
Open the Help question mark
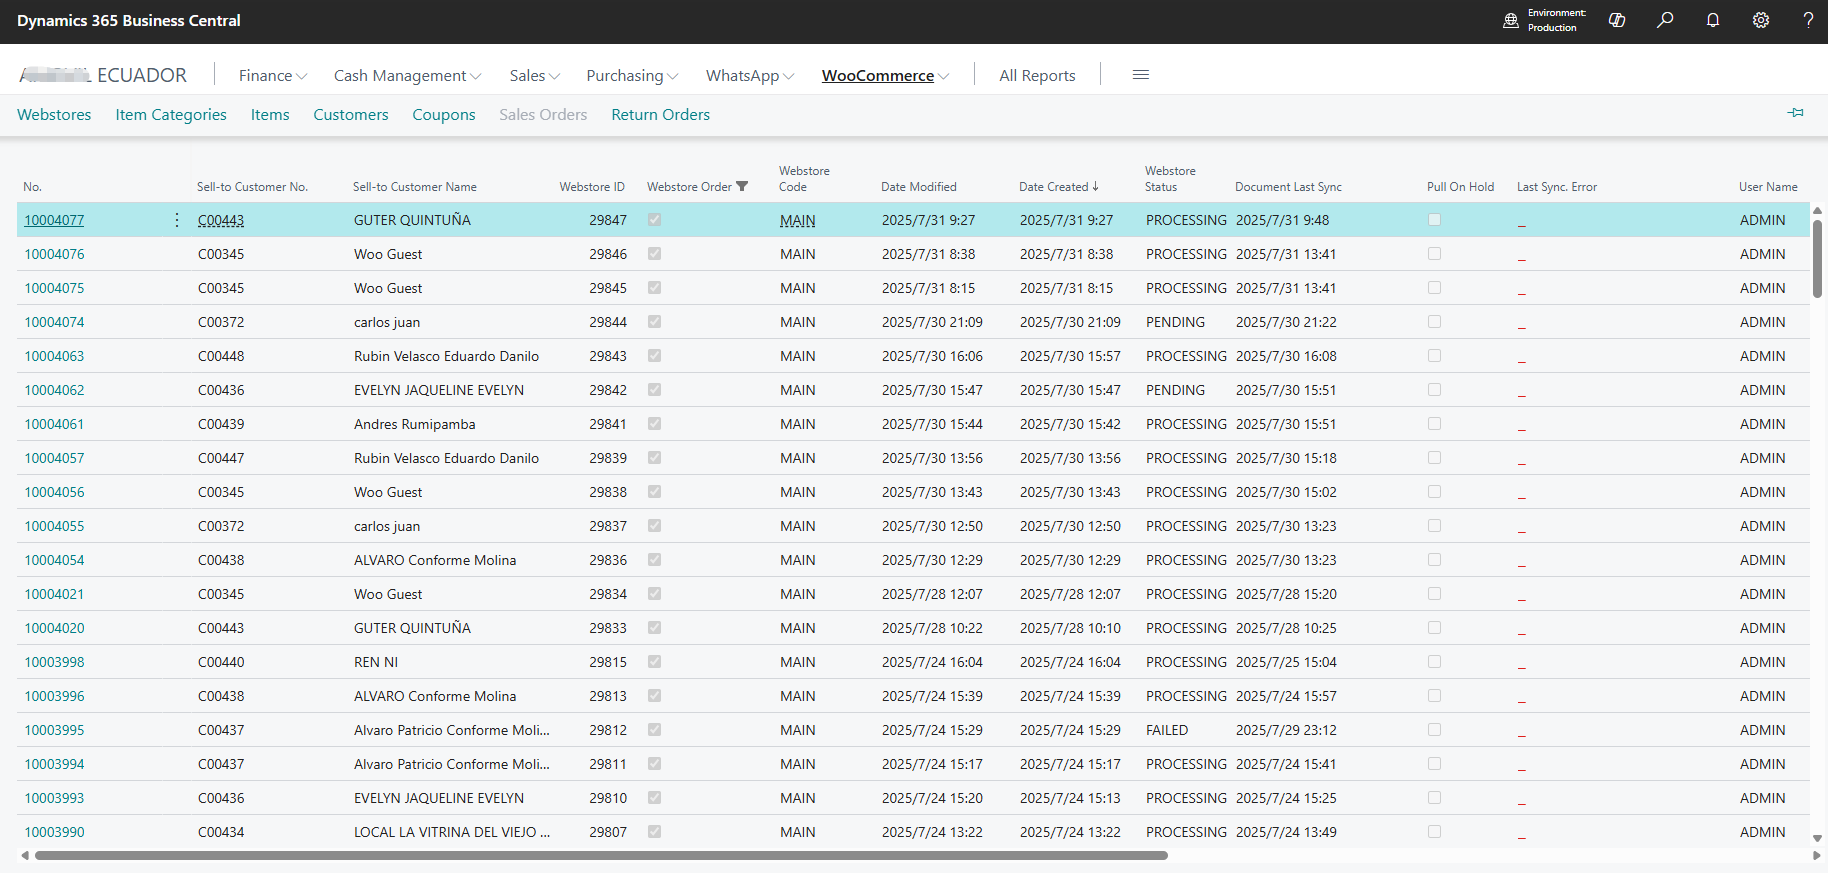point(1808,20)
